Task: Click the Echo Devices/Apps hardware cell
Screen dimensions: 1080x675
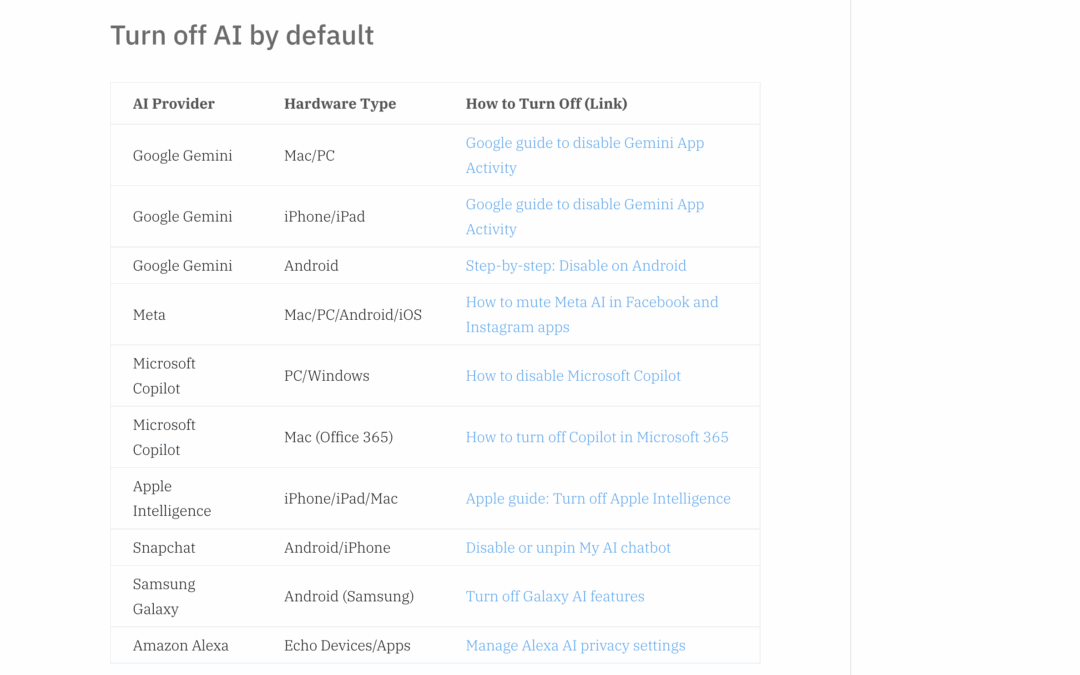Action: tap(346, 645)
